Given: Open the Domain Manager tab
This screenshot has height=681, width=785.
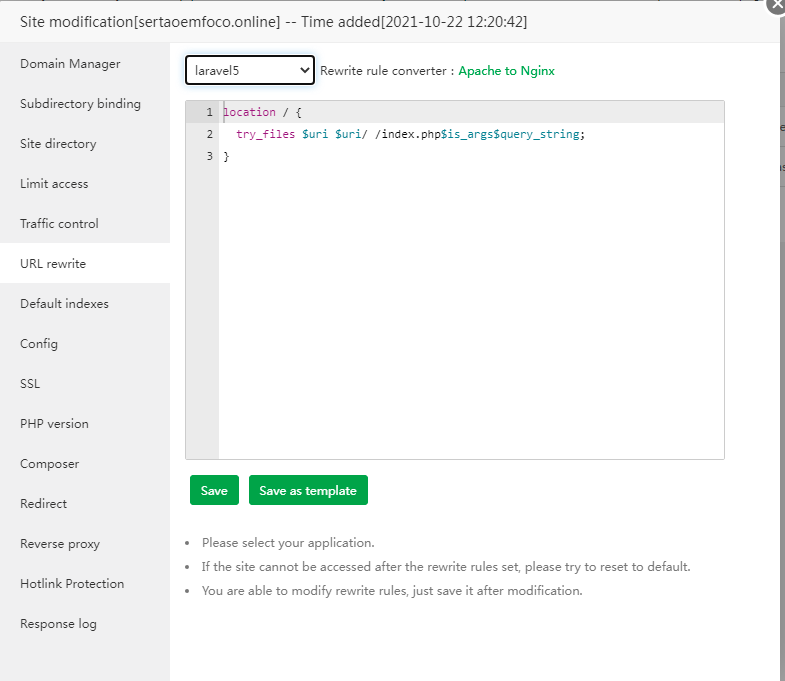Looking at the screenshot, I should 70,64.
